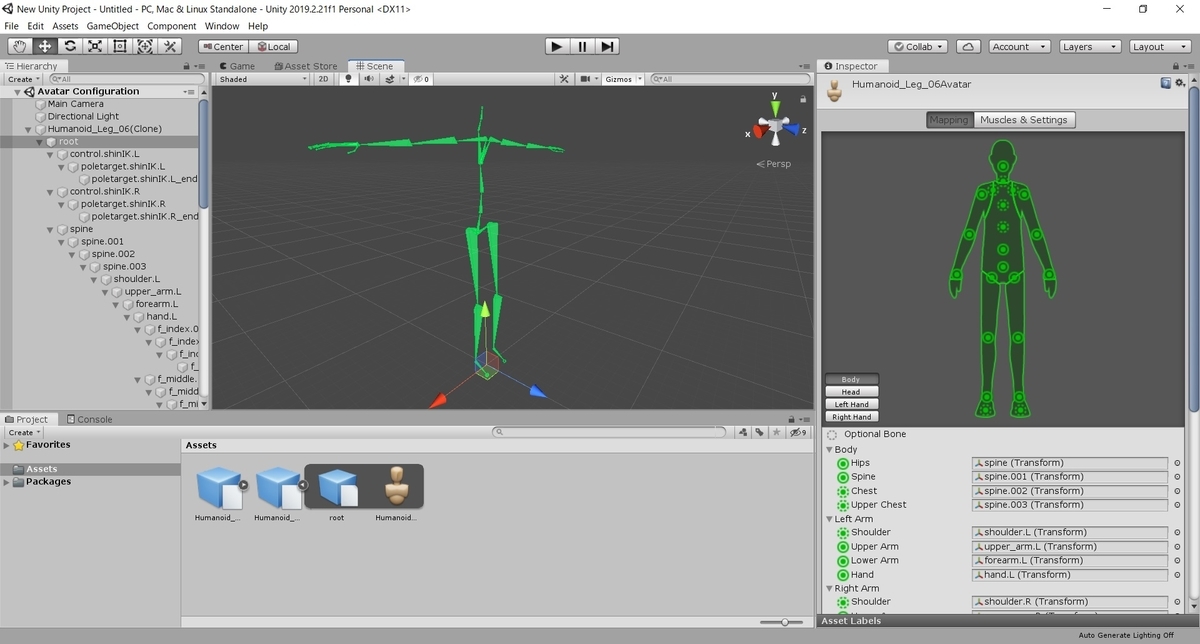This screenshot has height=644, width=1200.
Task: Open custom editor tools
Action: (170, 46)
